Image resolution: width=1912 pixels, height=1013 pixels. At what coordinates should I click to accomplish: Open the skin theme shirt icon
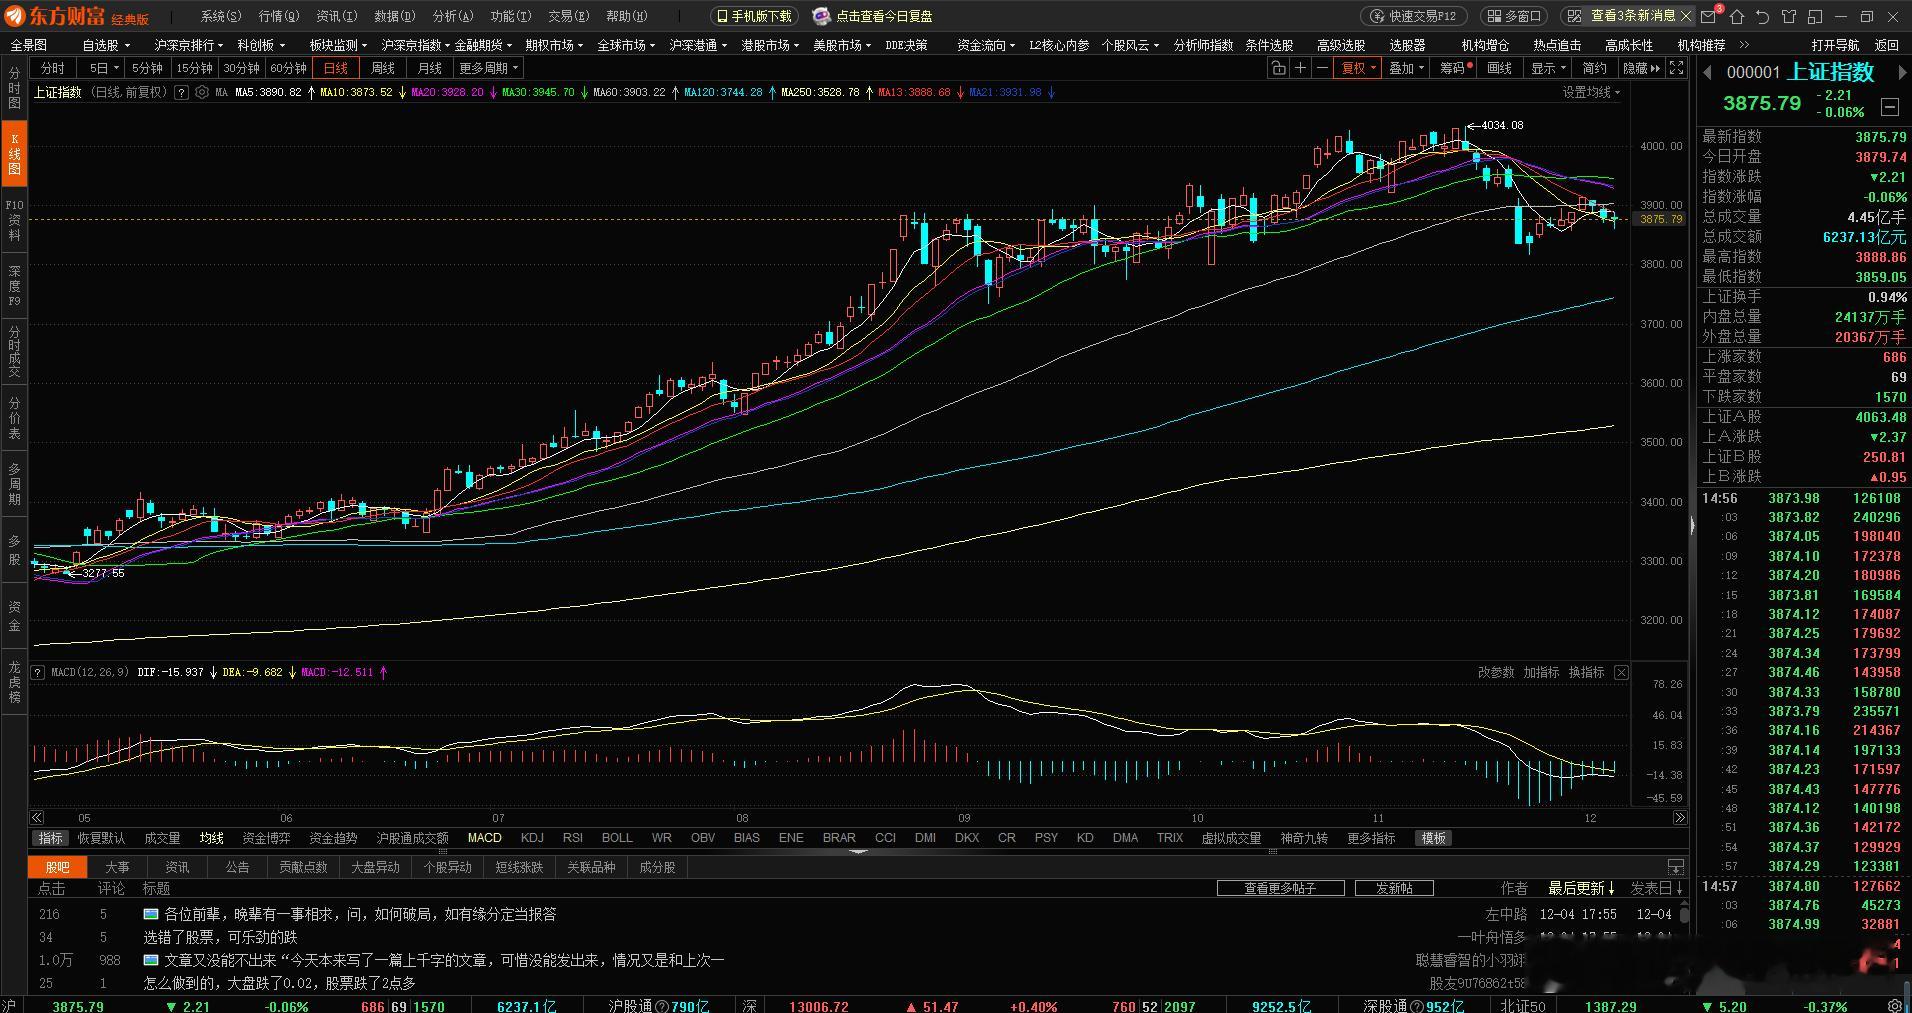(x=1789, y=16)
